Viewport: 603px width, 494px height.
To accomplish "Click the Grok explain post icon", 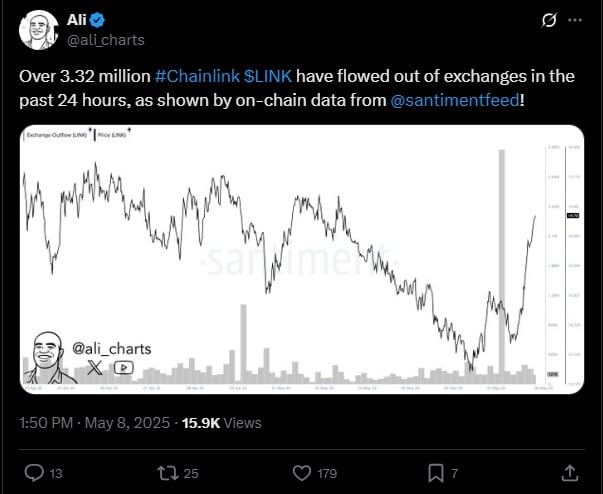I will click(549, 20).
